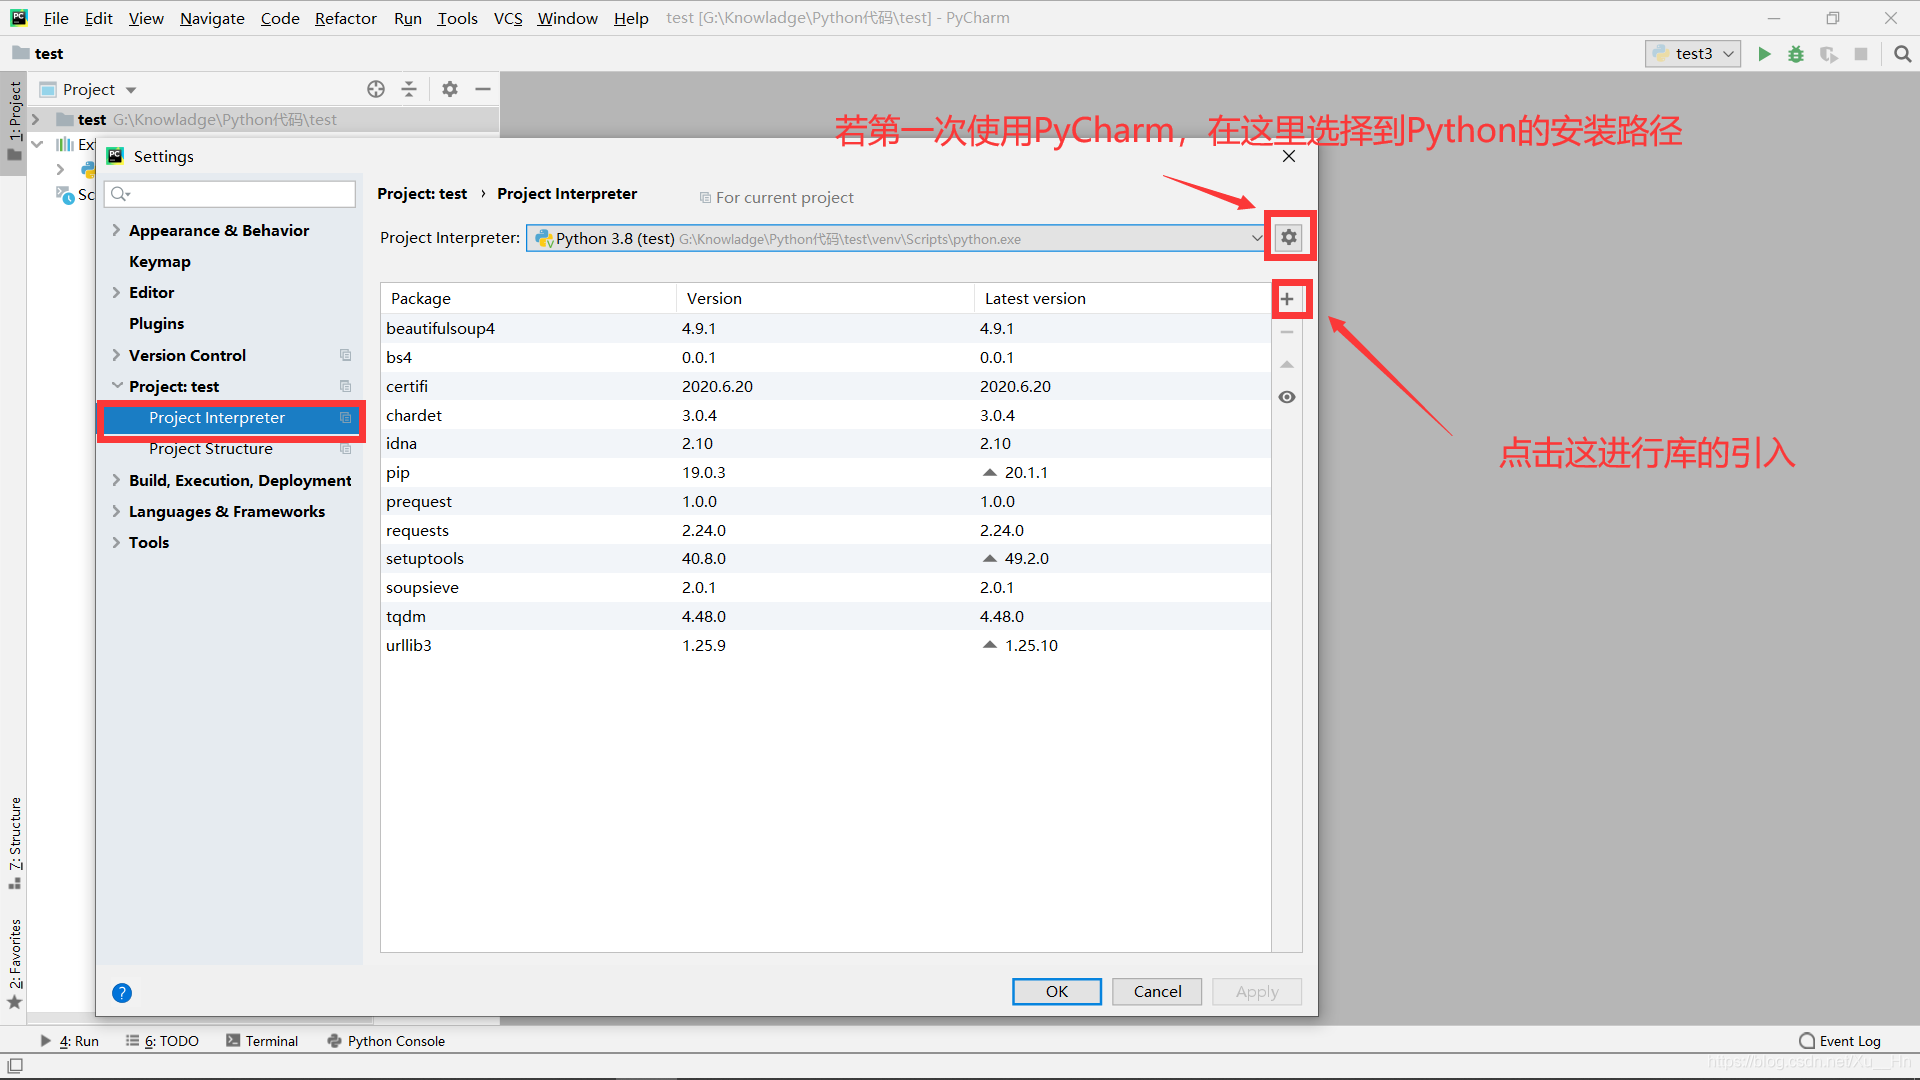Open the Navigate menu

[212, 18]
